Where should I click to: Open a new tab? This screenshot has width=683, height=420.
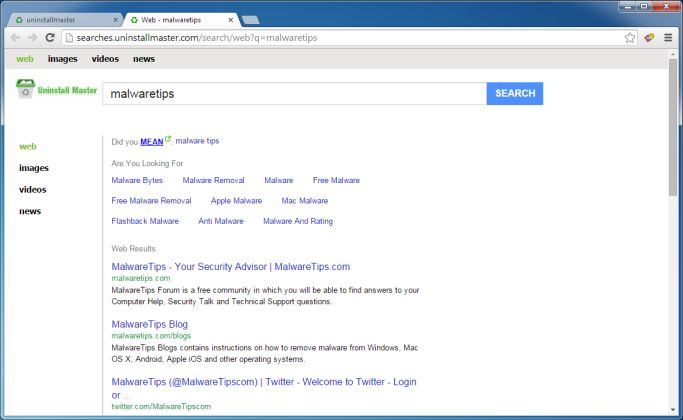(x=250, y=20)
